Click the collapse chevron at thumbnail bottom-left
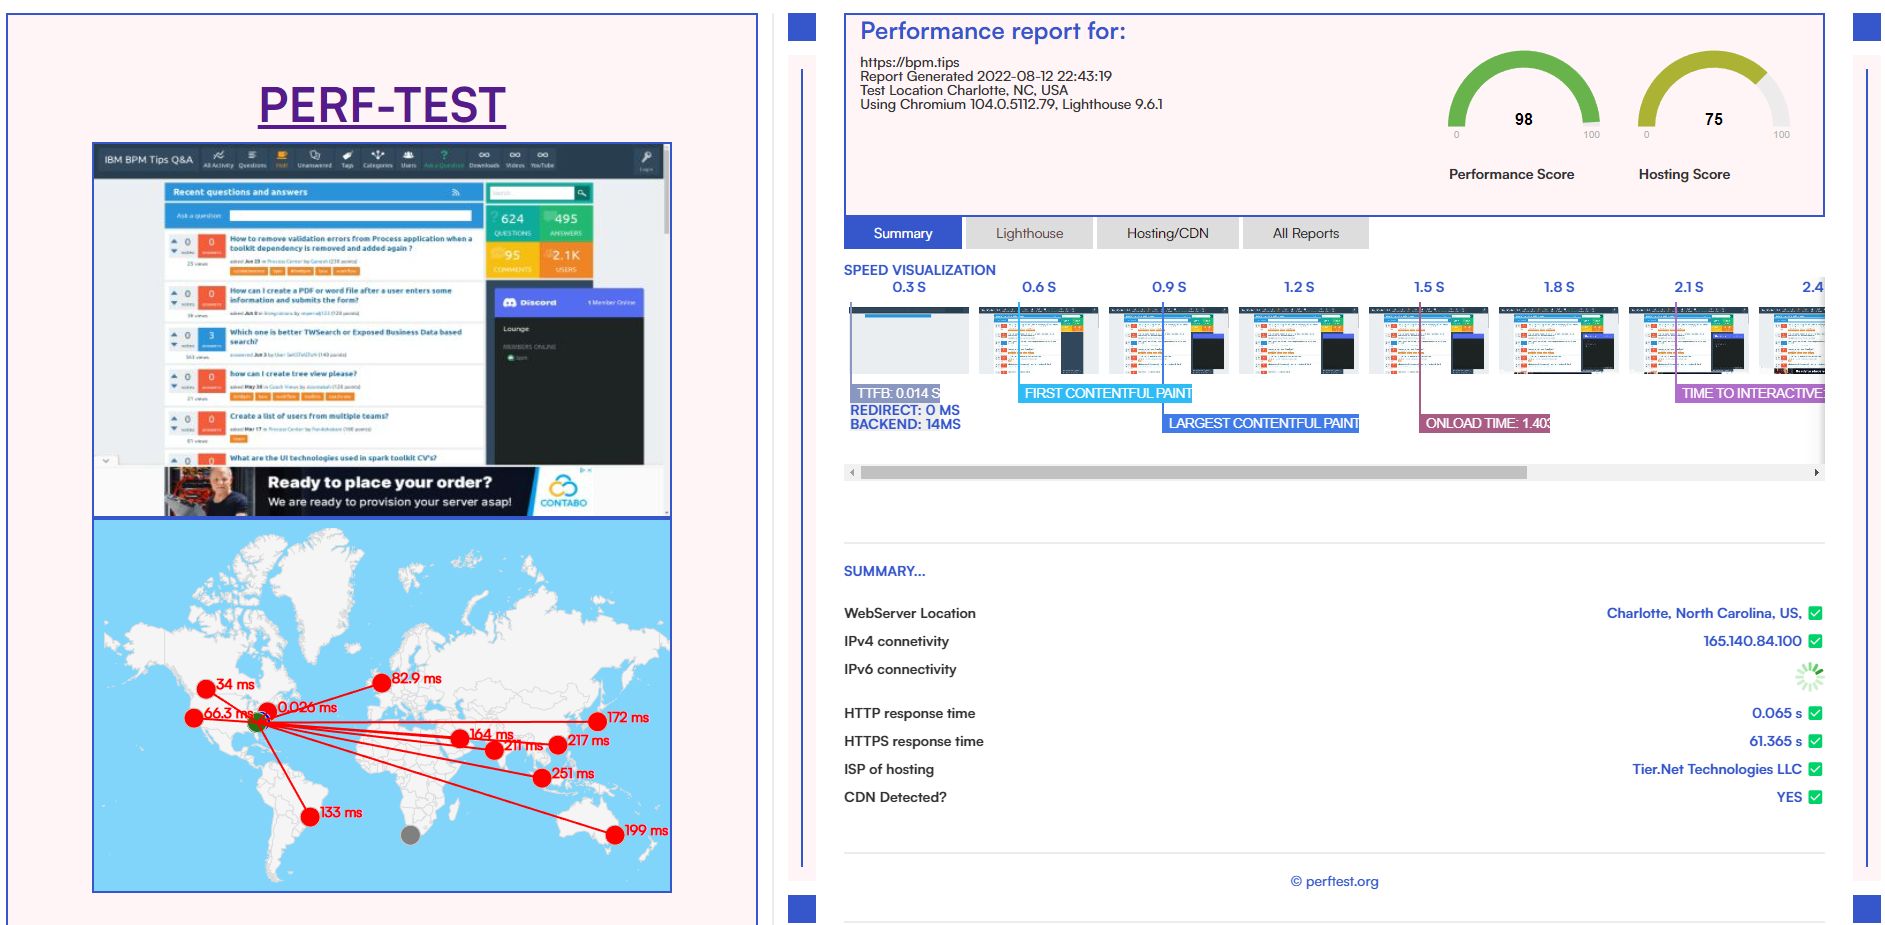Viewport: 1885px width, 925px height. pos(106,461)
